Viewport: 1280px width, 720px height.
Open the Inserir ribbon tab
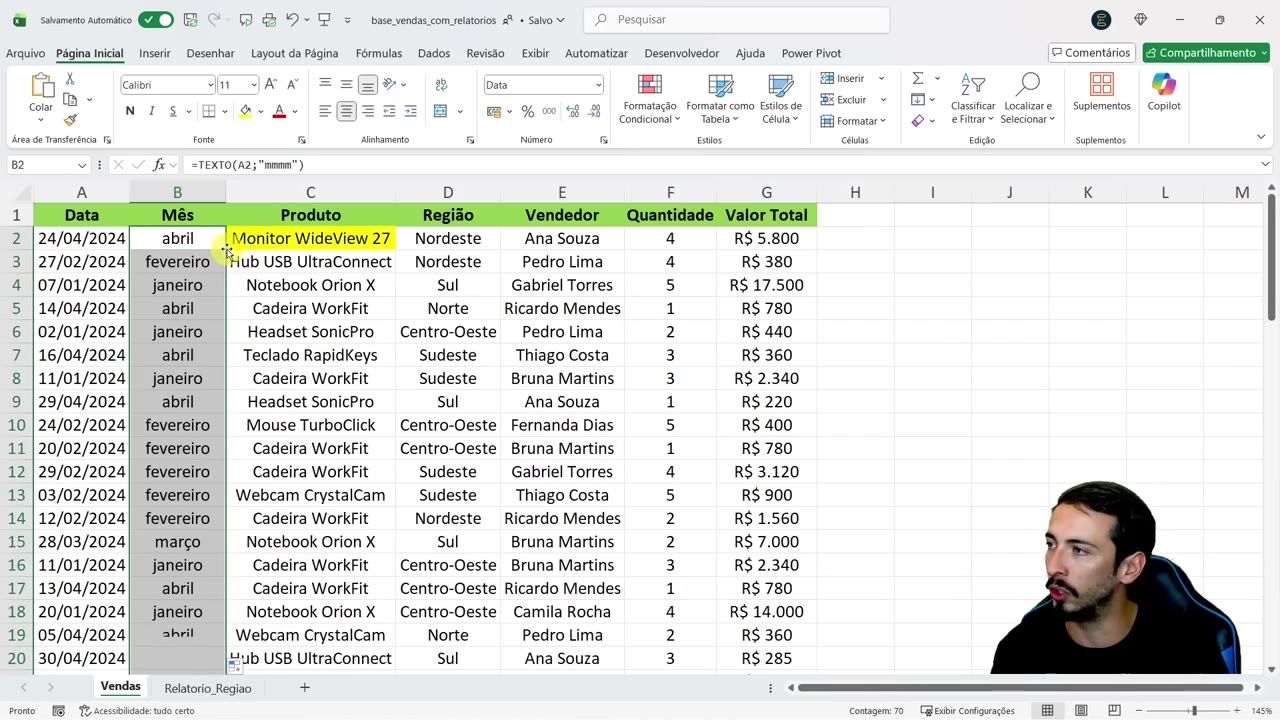coord(155,53)
